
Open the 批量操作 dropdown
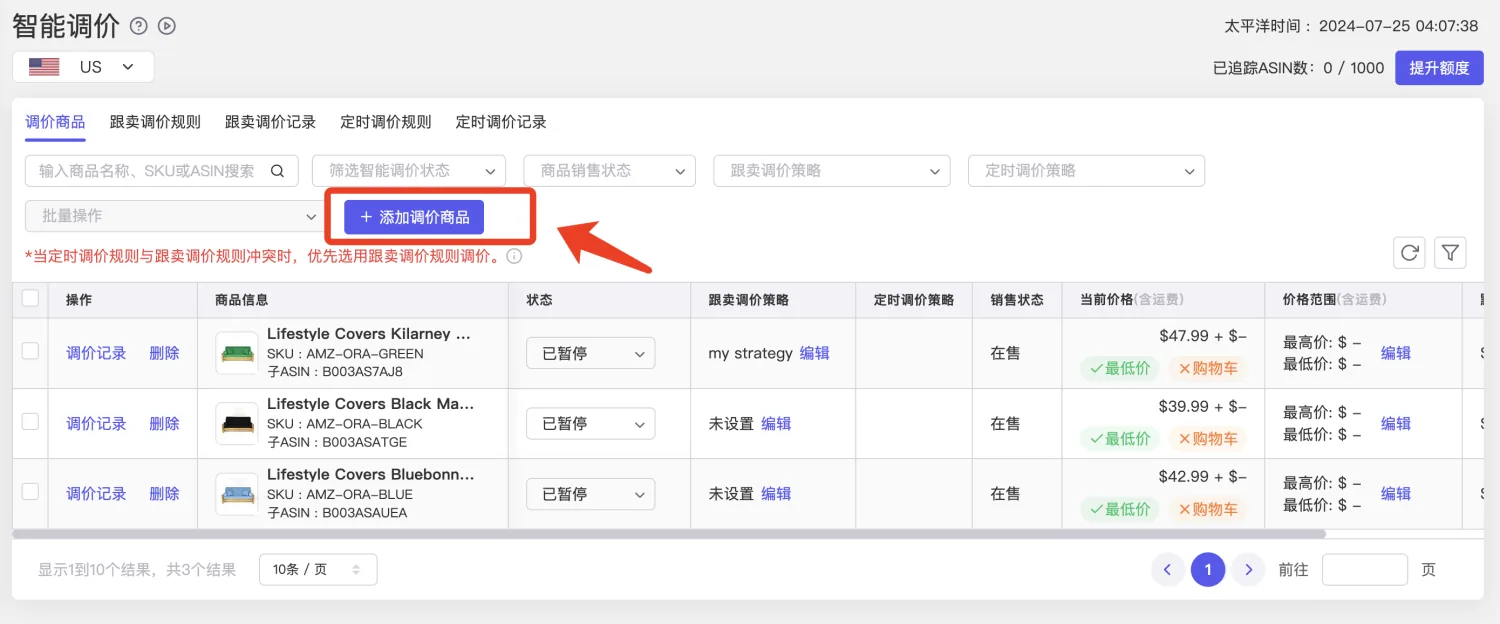pyautogui.click(x=173, y=216)
